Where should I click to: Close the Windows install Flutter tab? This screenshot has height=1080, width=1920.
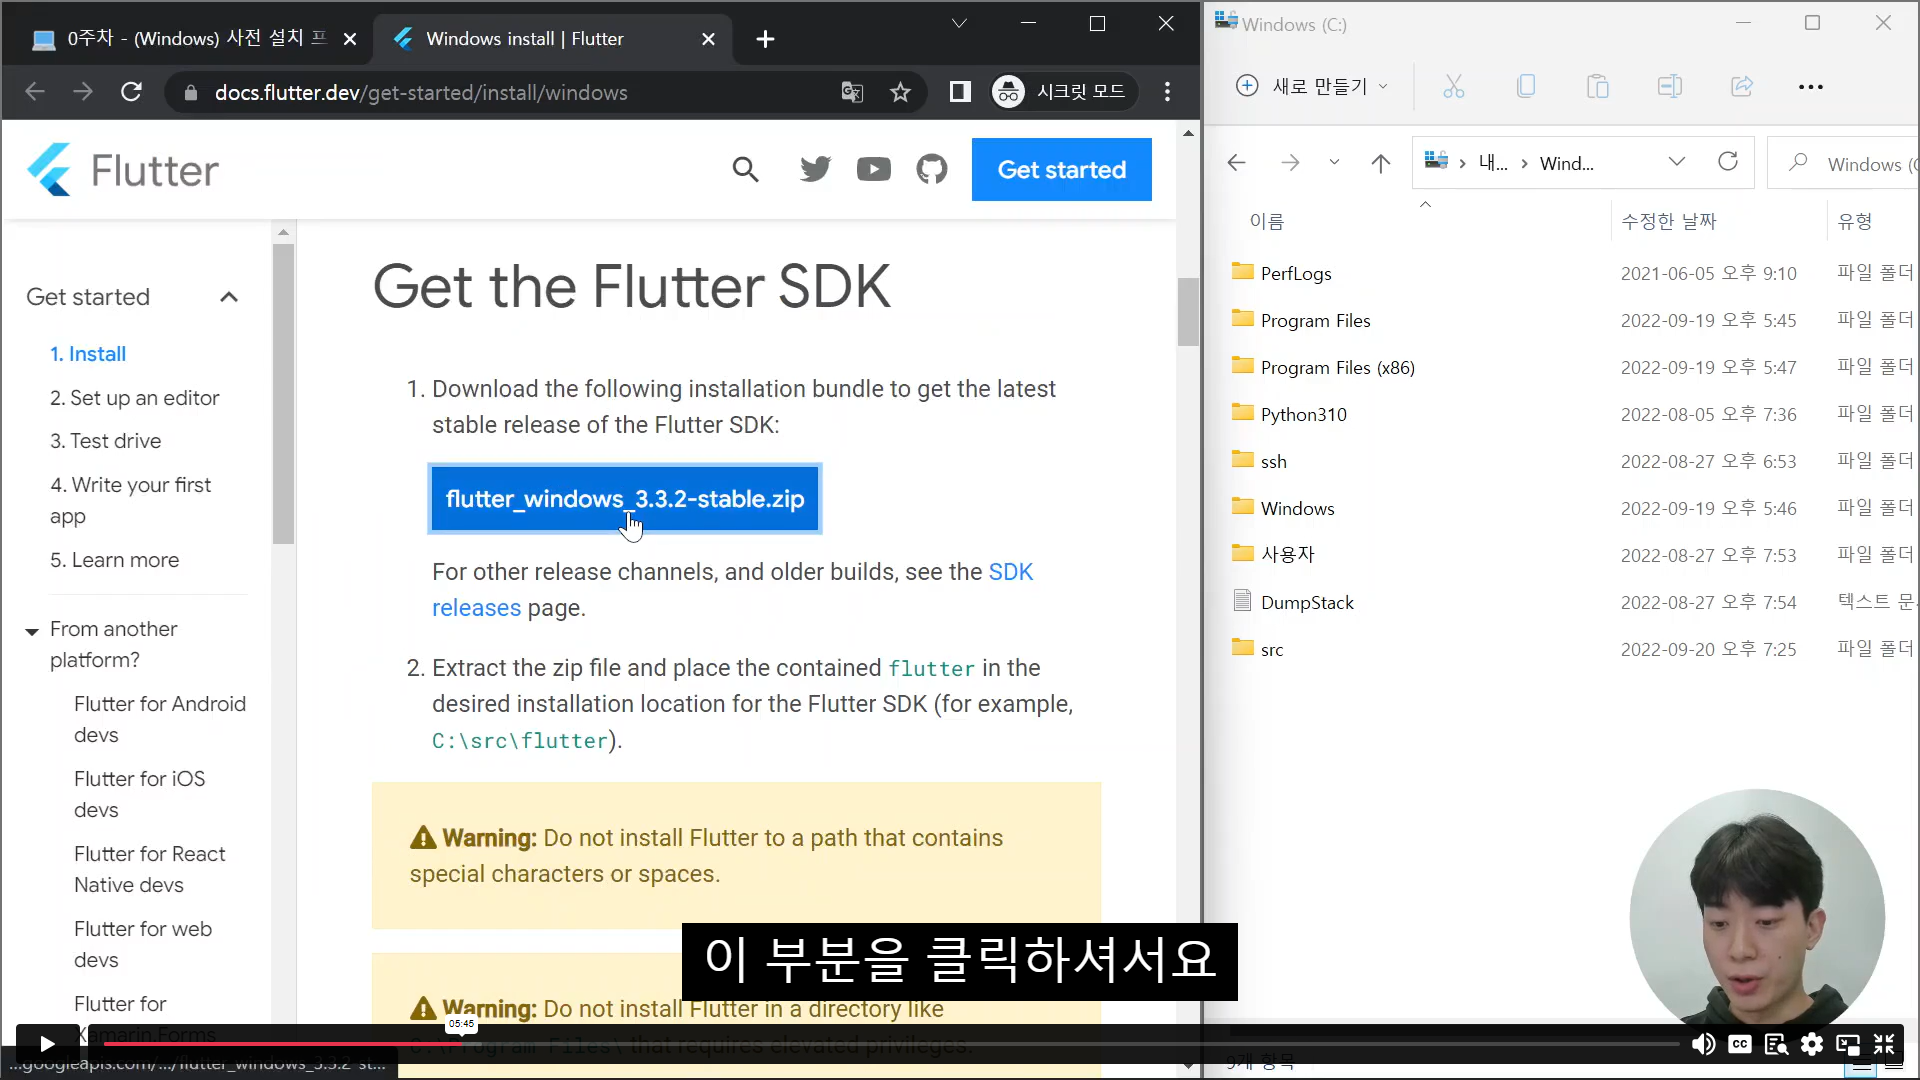click(708, 39)
